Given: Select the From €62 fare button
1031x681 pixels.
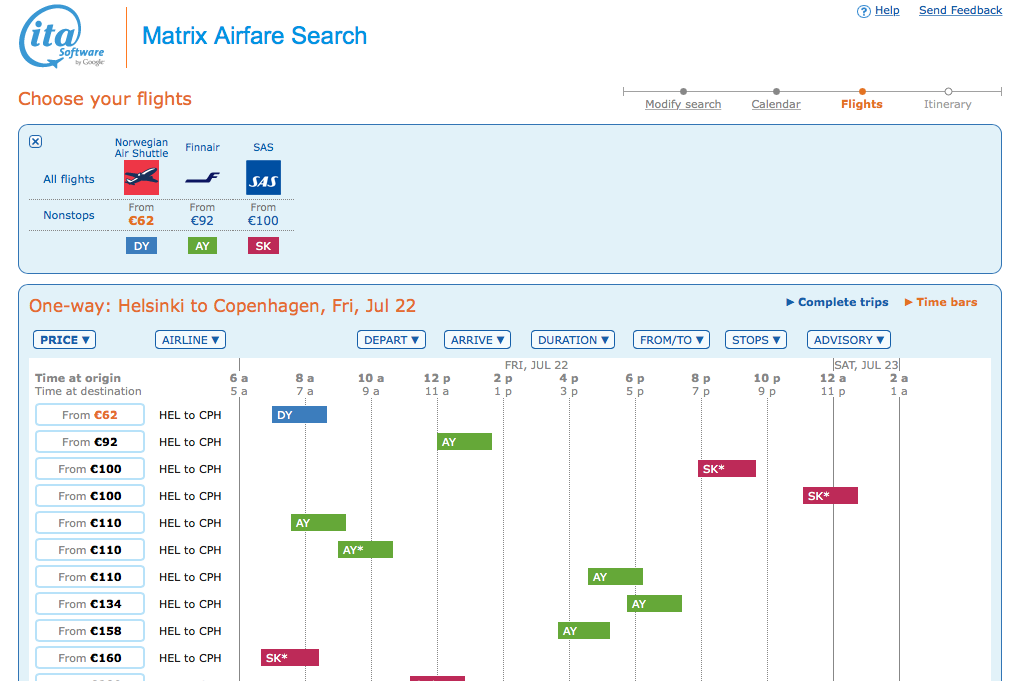Looking at the screenshot, I should (90, 415).
